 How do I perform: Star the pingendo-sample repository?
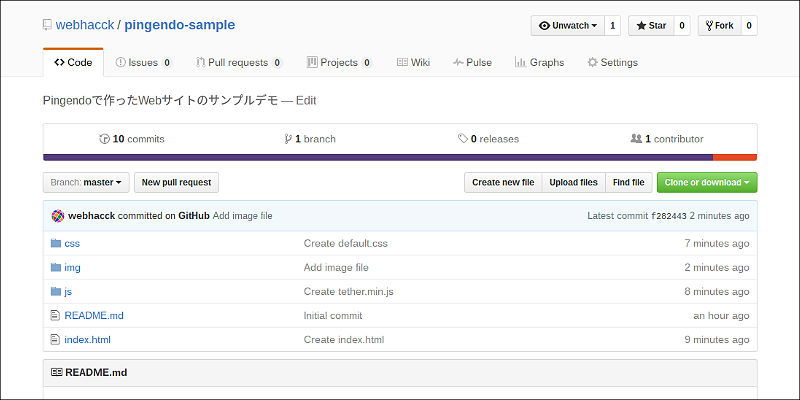pyautogui.click(x=650, y=26)
